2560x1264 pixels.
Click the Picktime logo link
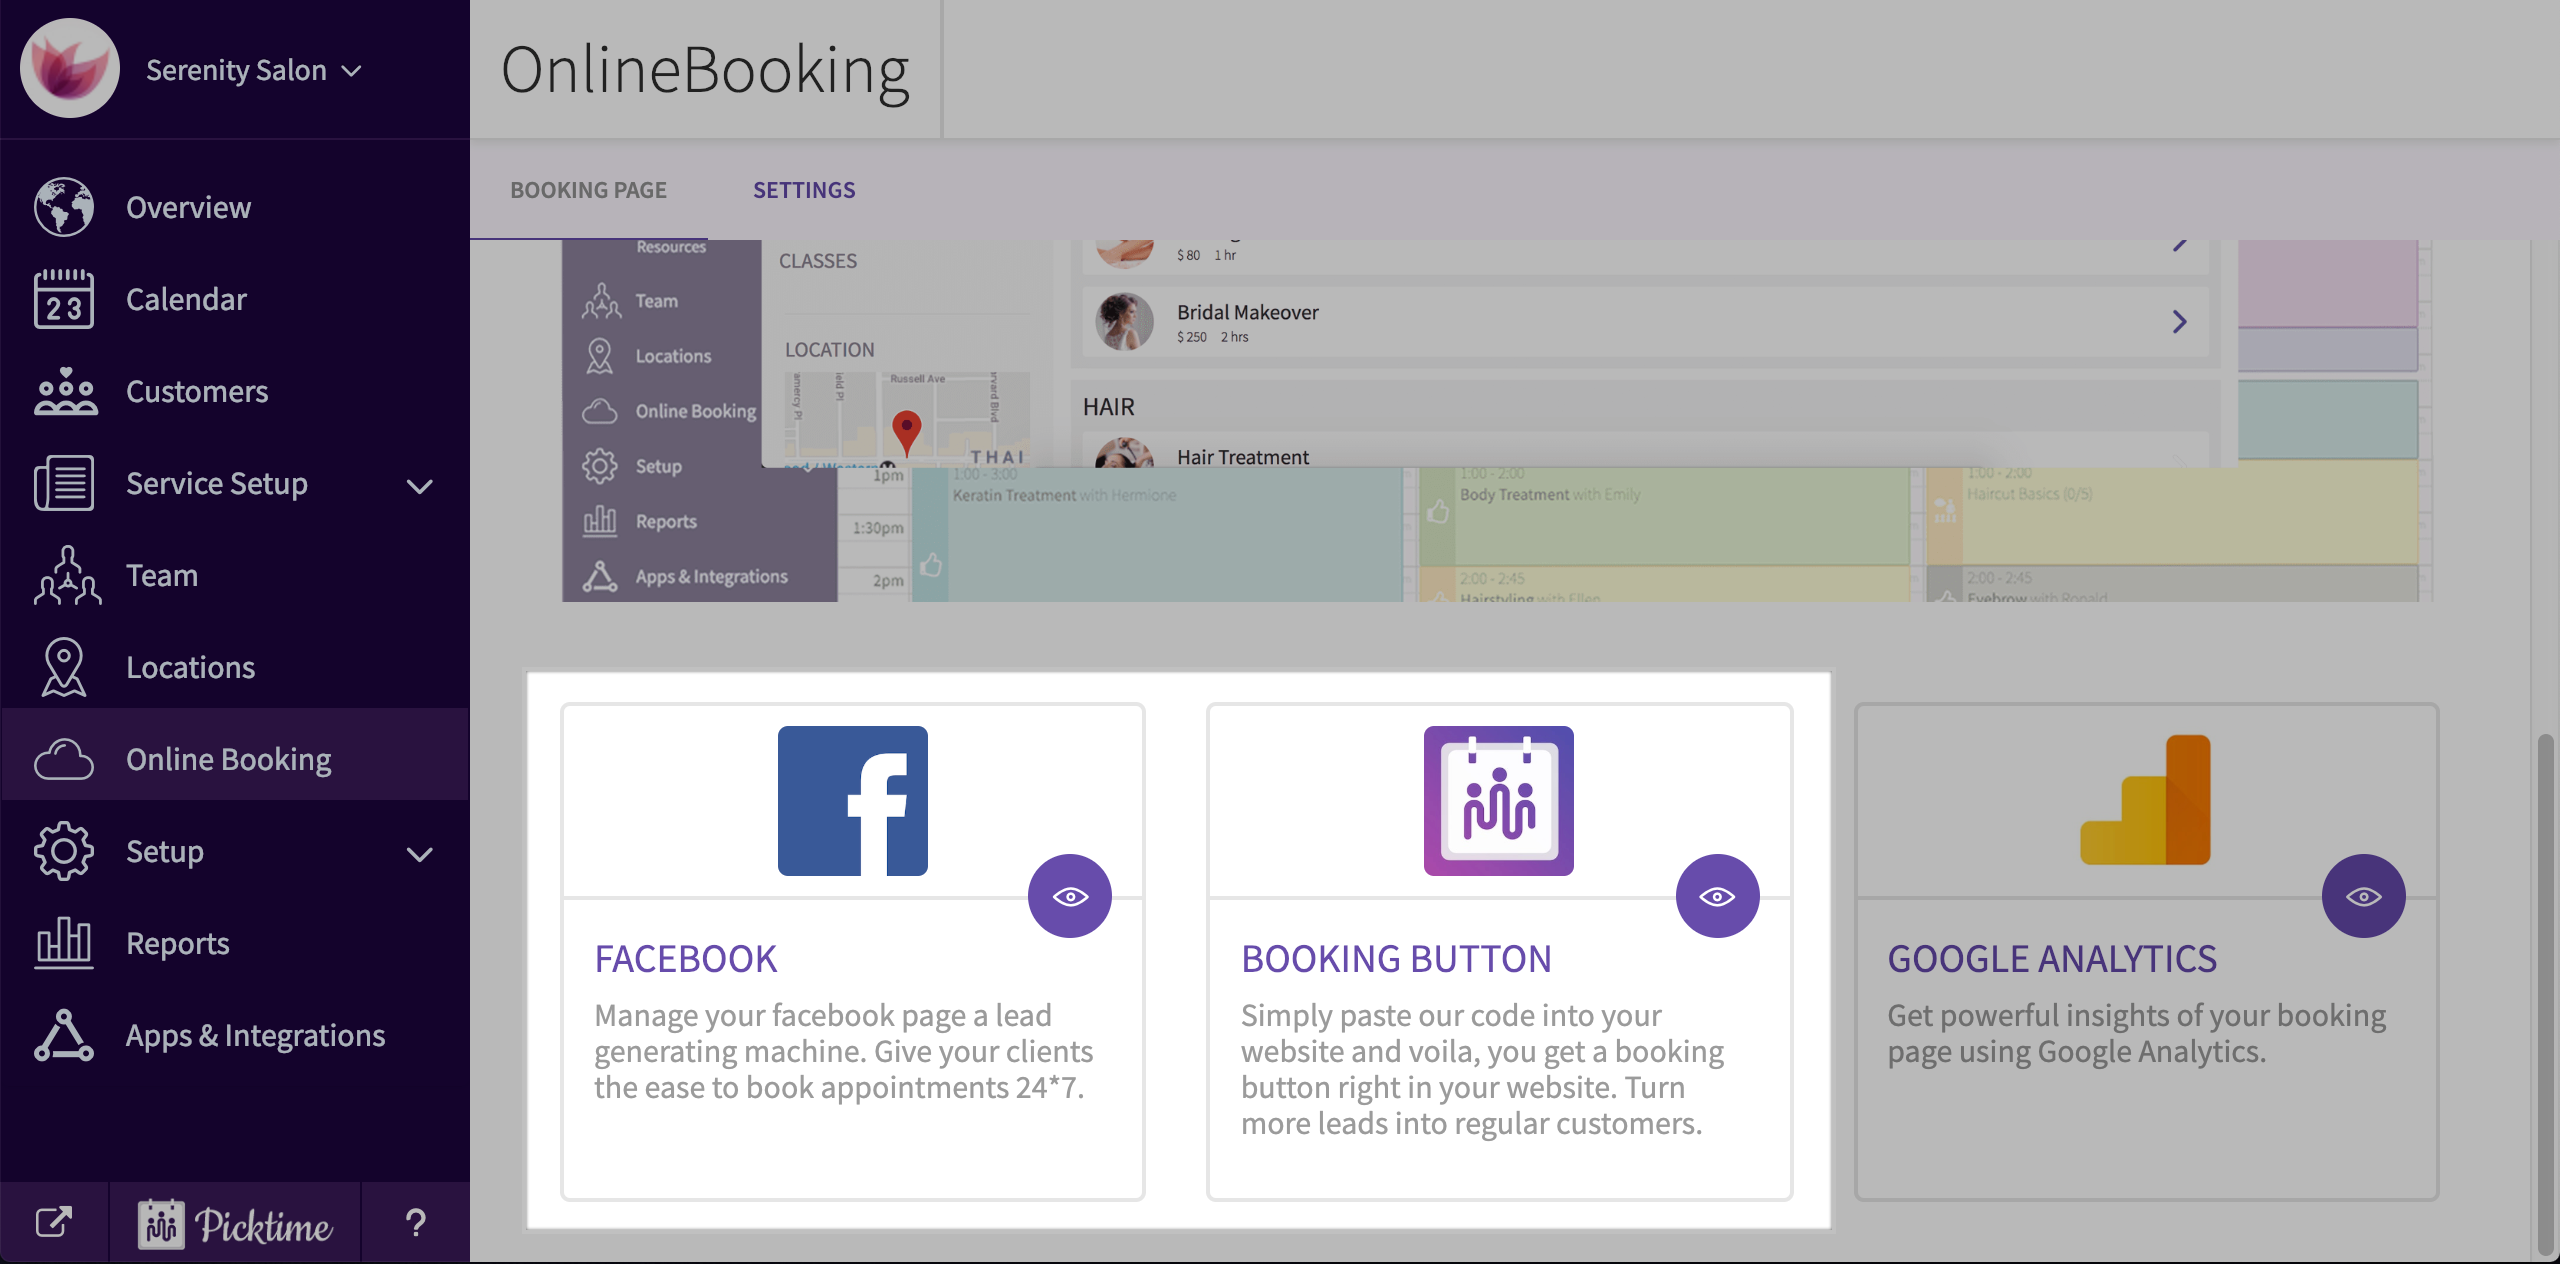tap(234, 1224)
